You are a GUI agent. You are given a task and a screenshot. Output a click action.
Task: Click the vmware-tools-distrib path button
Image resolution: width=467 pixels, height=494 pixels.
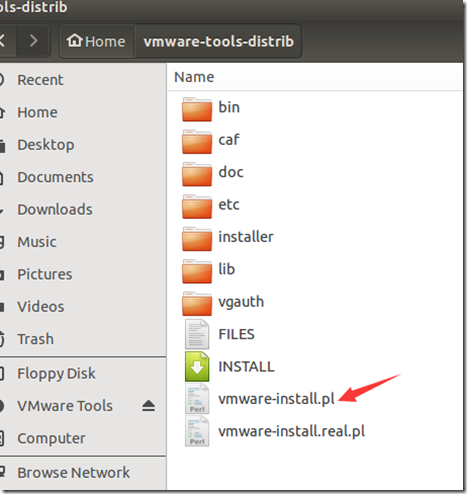(219, 41)
